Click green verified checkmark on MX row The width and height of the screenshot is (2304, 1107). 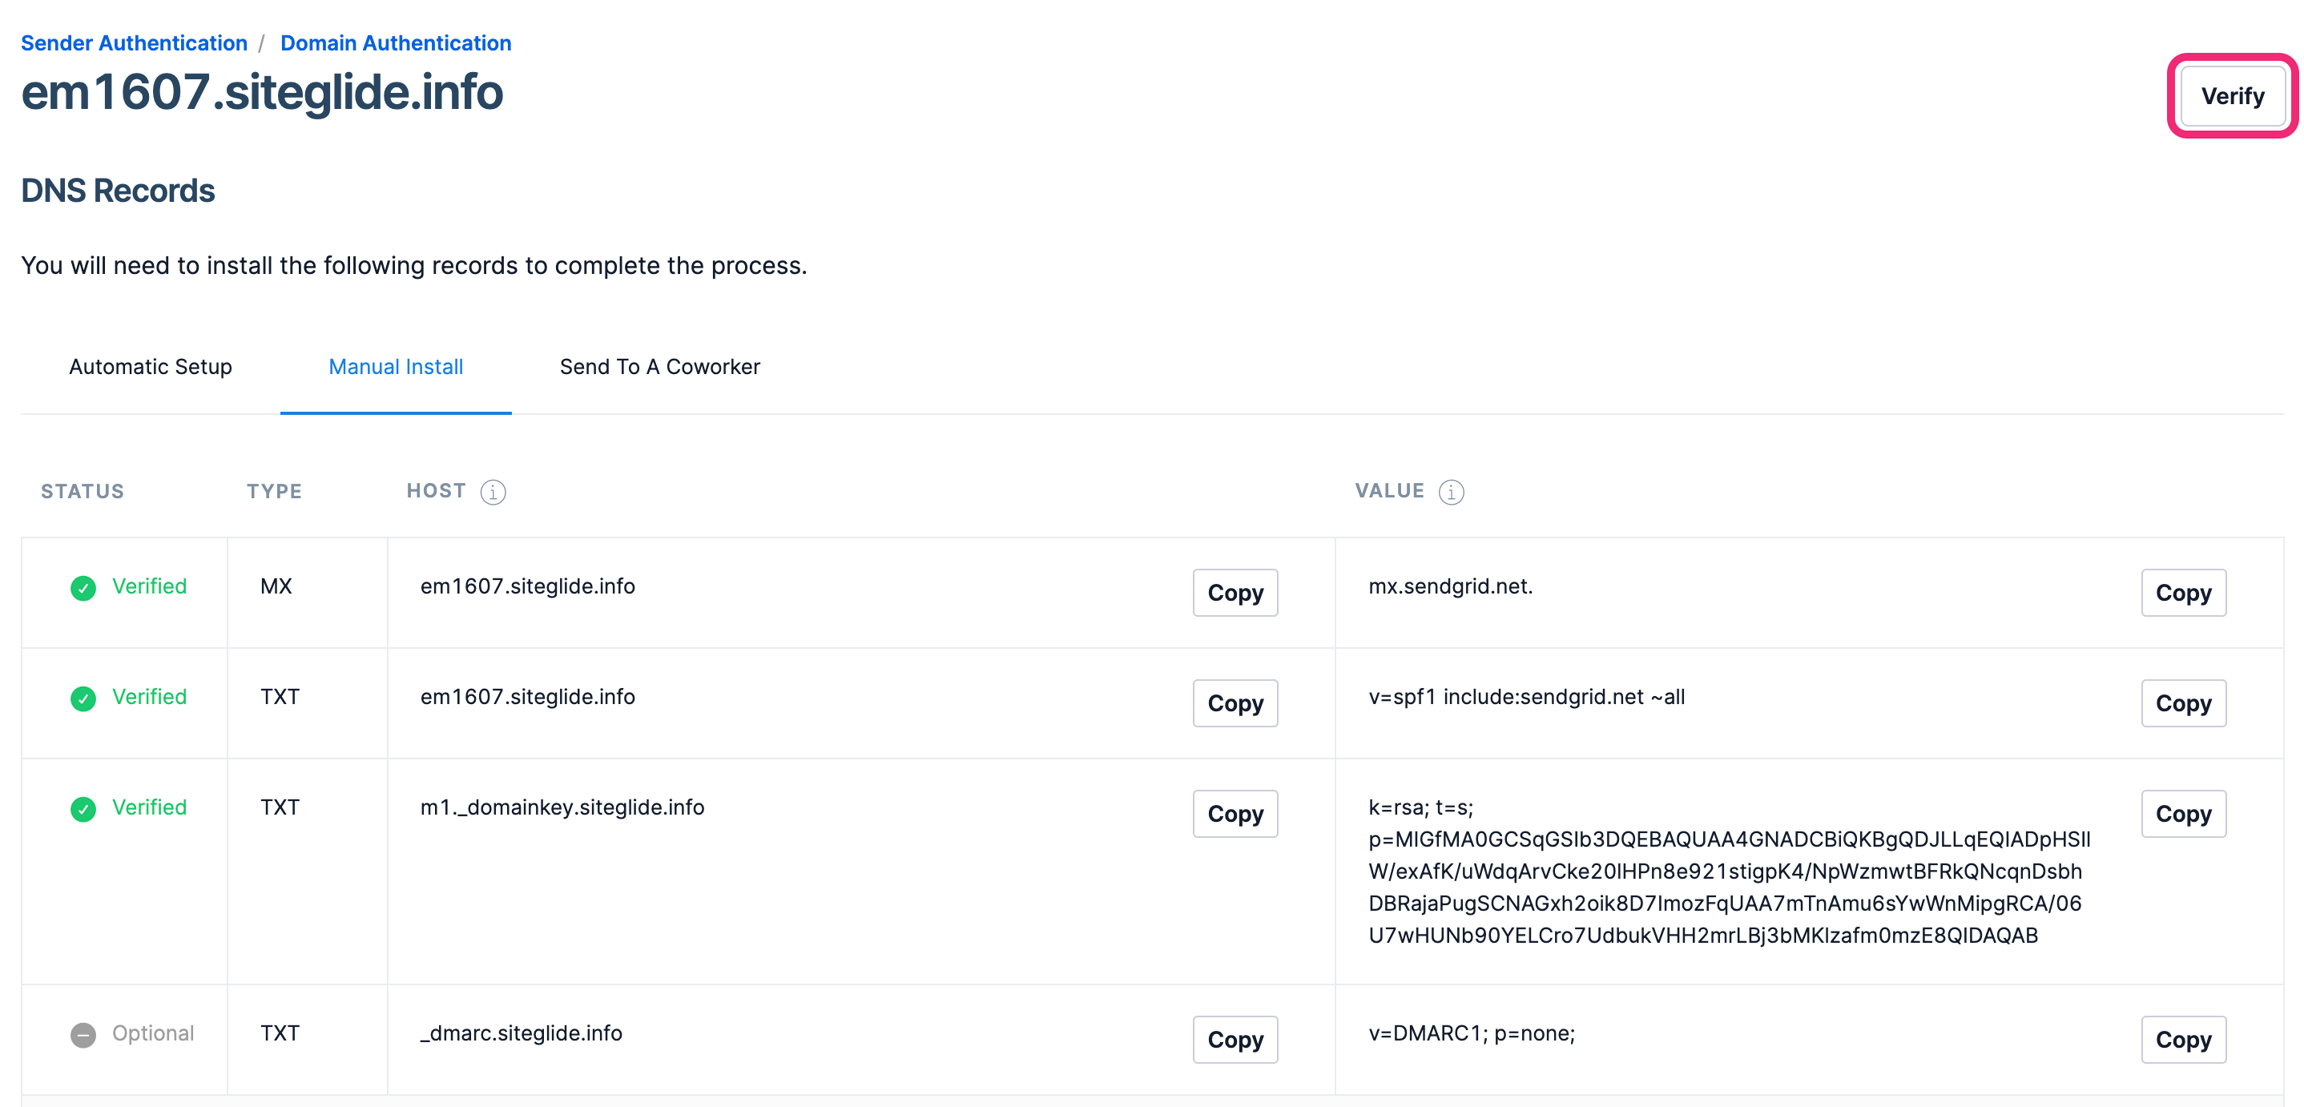[83, 588]
